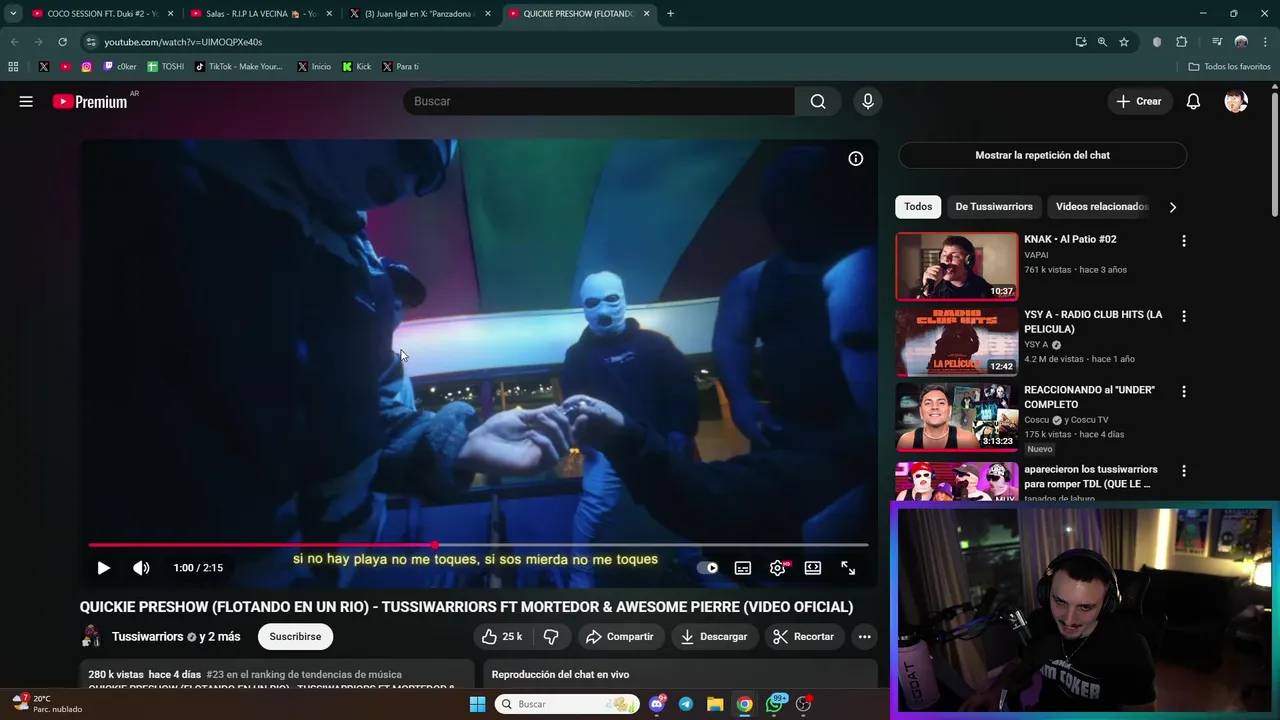Open YSY A - RADIO CLUB HITS video title
The height and width of the screenshot is (720, 1280).
[1093, 322]
